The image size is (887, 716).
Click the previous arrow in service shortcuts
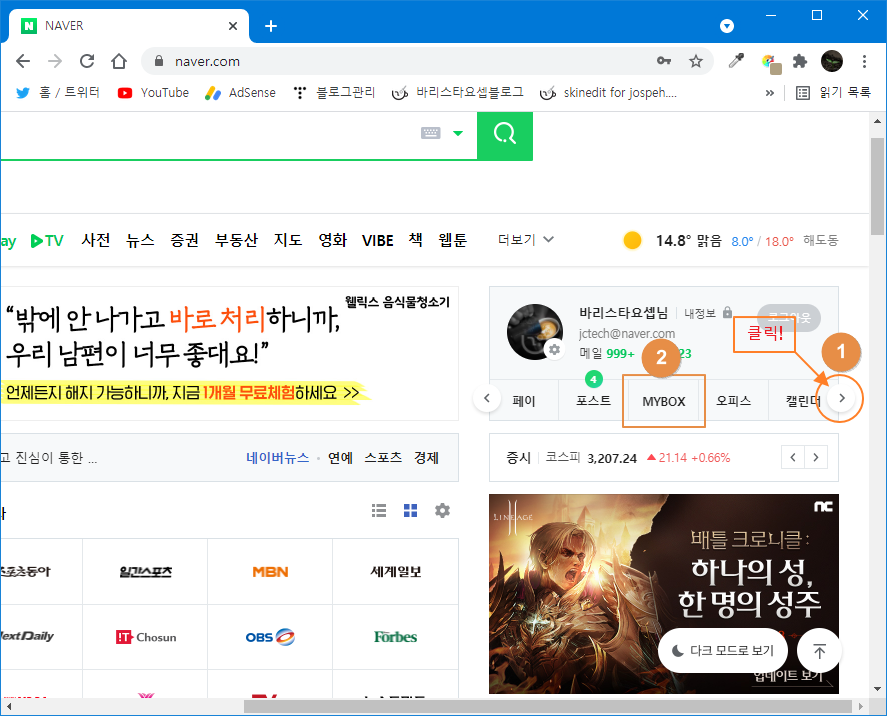(486, 398)
